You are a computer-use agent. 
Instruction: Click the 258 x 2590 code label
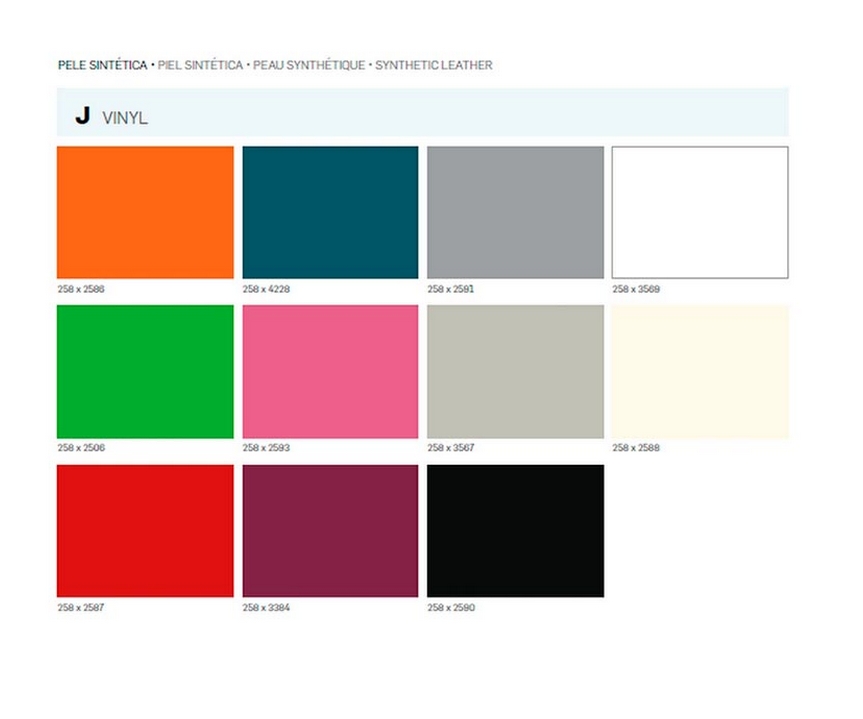click(x=451, y=607)
